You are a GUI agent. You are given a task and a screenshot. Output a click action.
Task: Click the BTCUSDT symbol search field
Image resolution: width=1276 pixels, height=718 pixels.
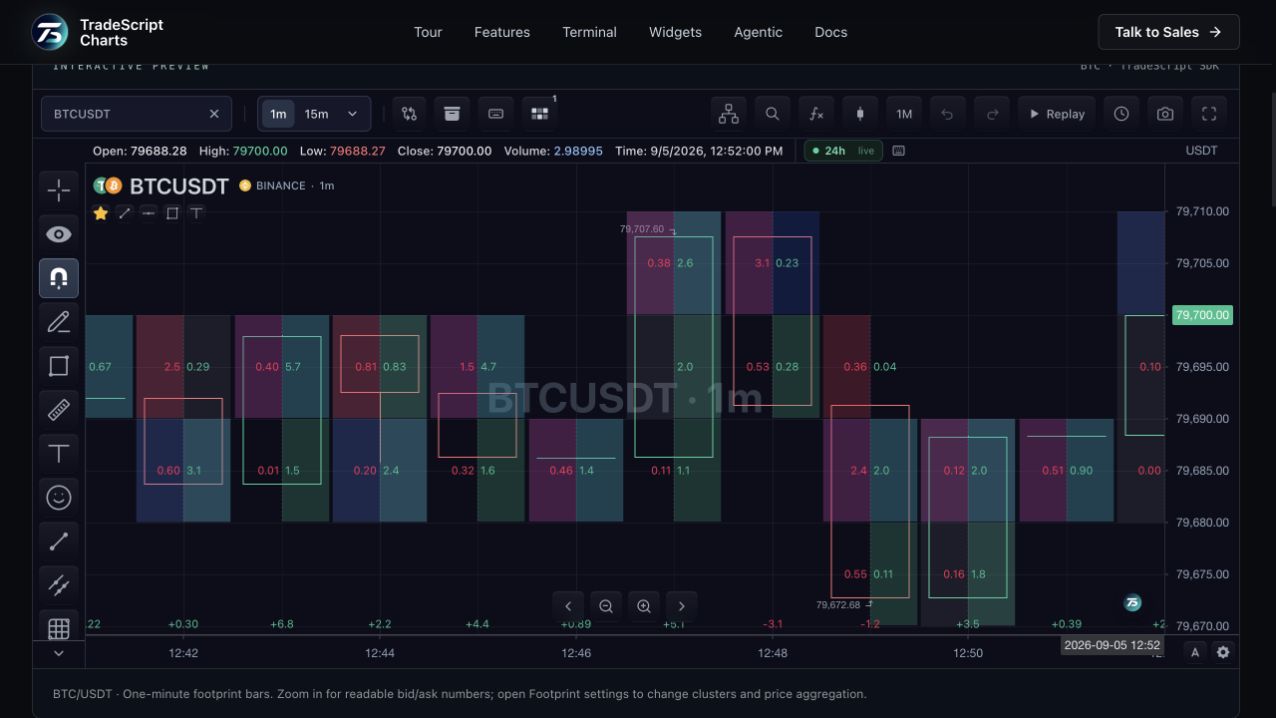[x=136, y=114]
